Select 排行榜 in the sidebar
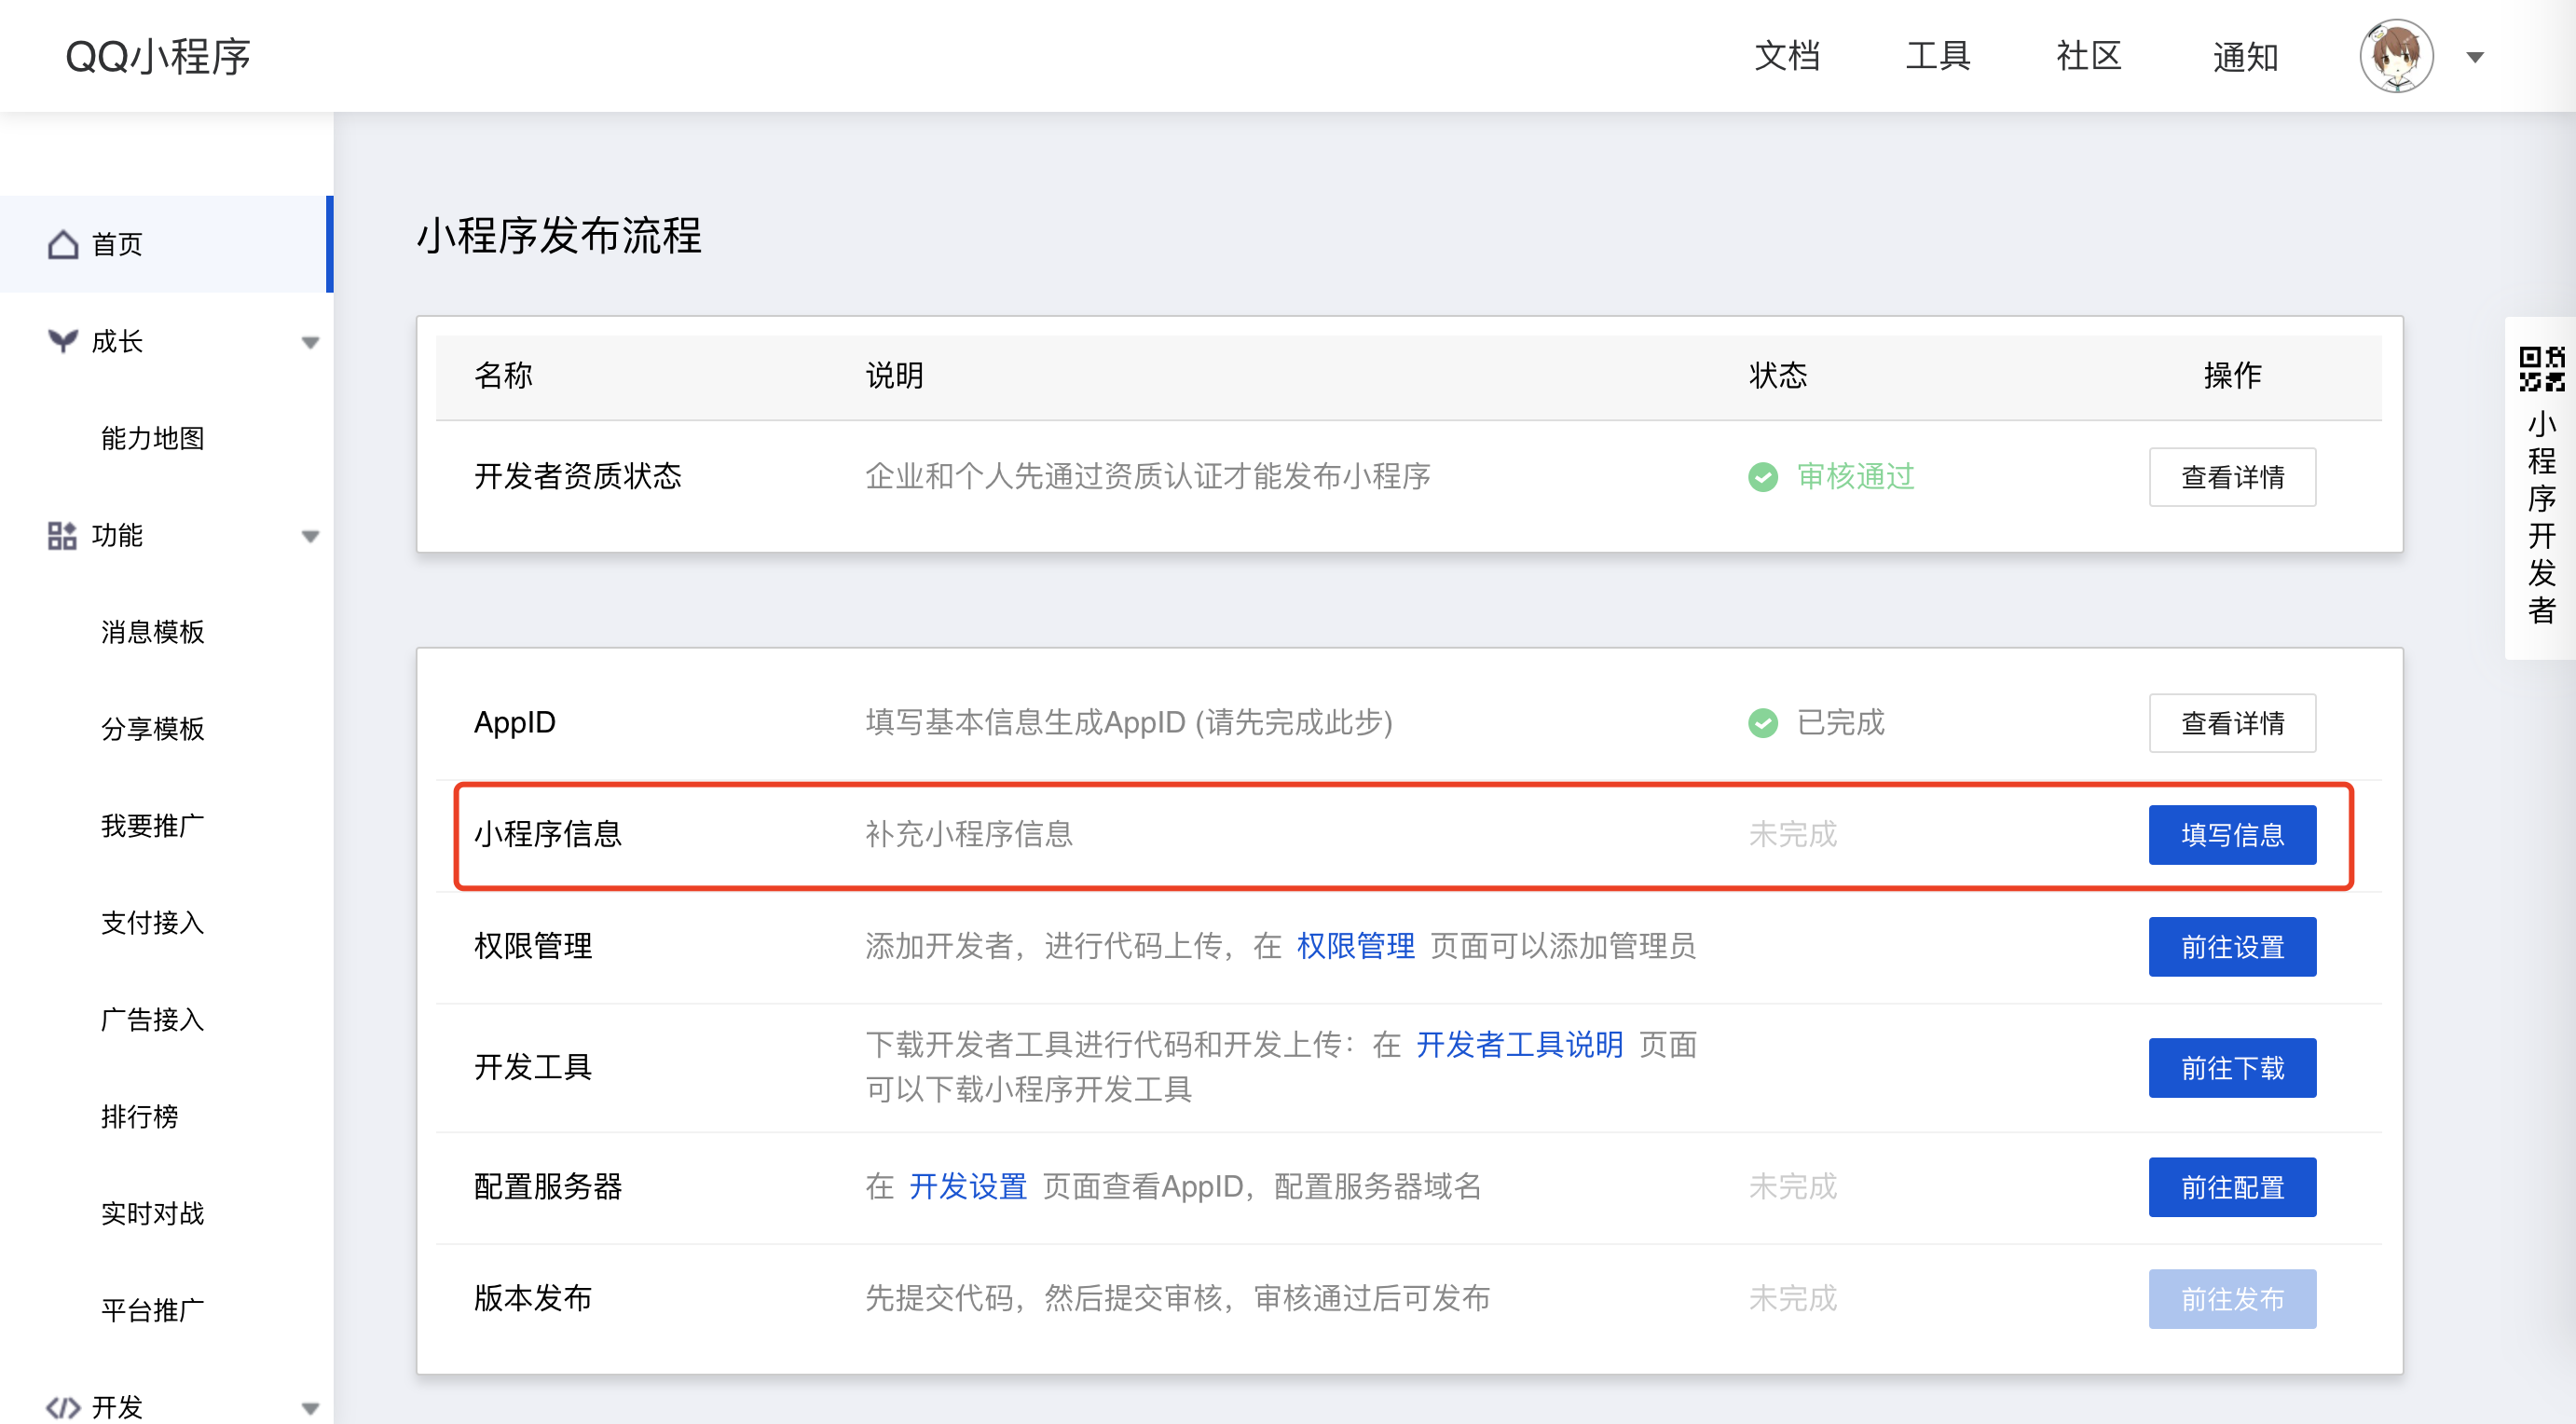The height and width of the screenshot is (1424, 2576). 139,1117
